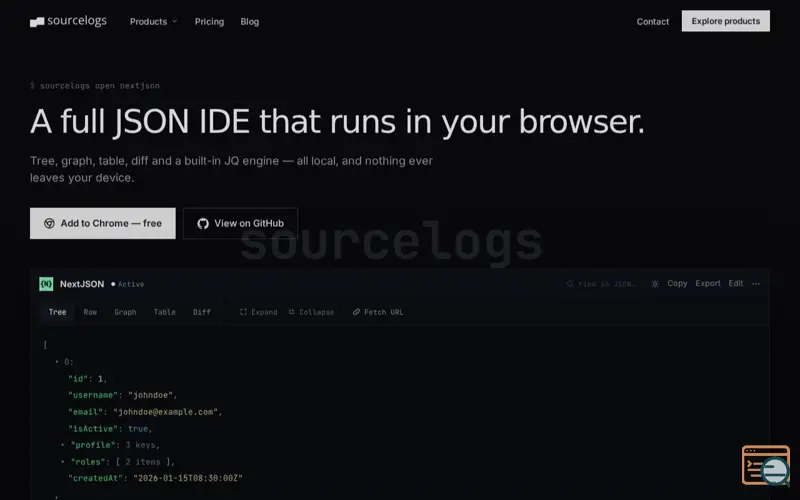The height and width of the screenshot is (500, 800).
Task: Open the Contact page
Action: click(x=653, y=21)
